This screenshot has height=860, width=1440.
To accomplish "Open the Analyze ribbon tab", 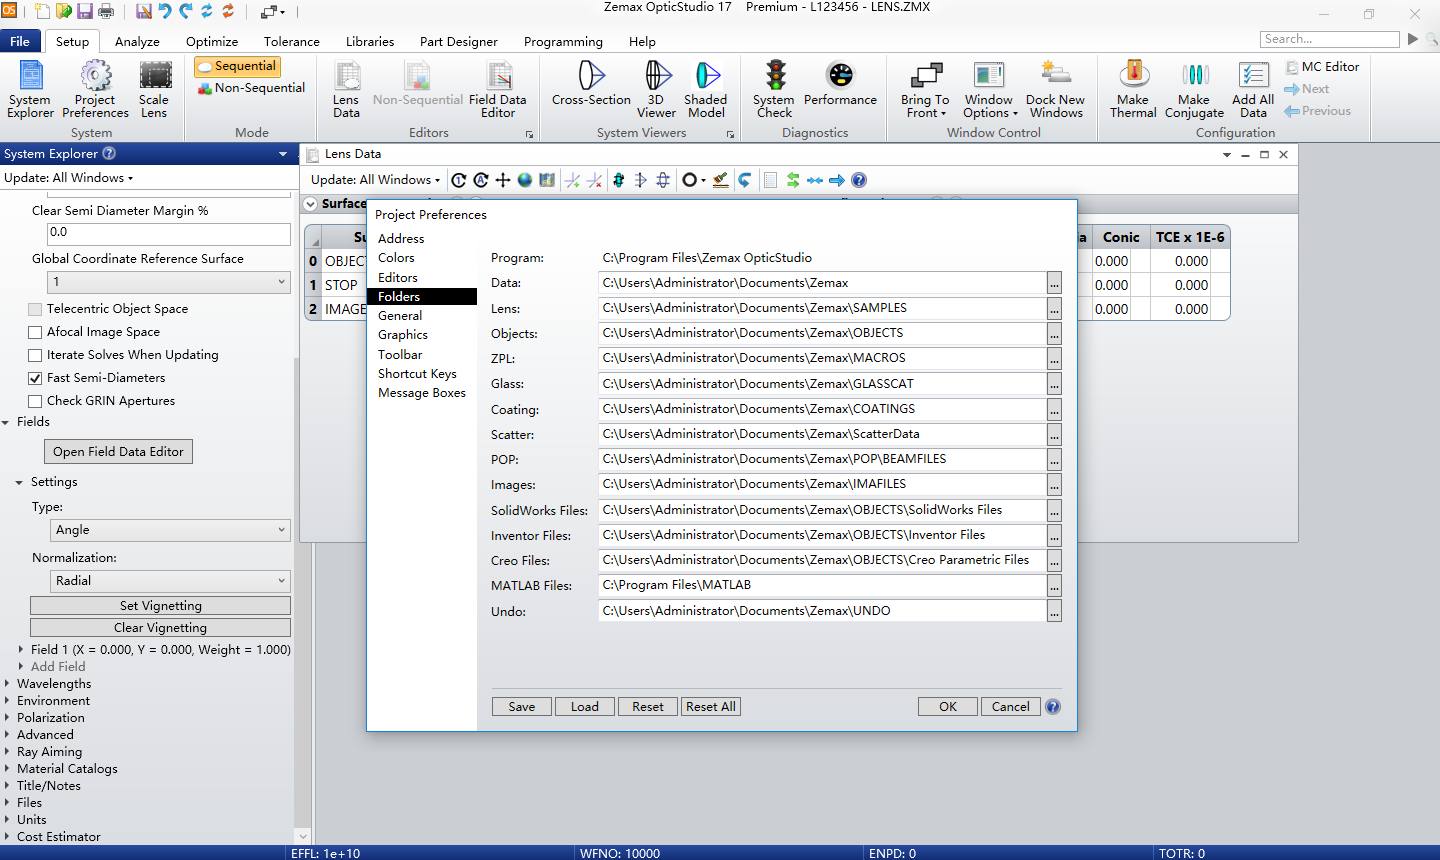I will coord(137,42).
